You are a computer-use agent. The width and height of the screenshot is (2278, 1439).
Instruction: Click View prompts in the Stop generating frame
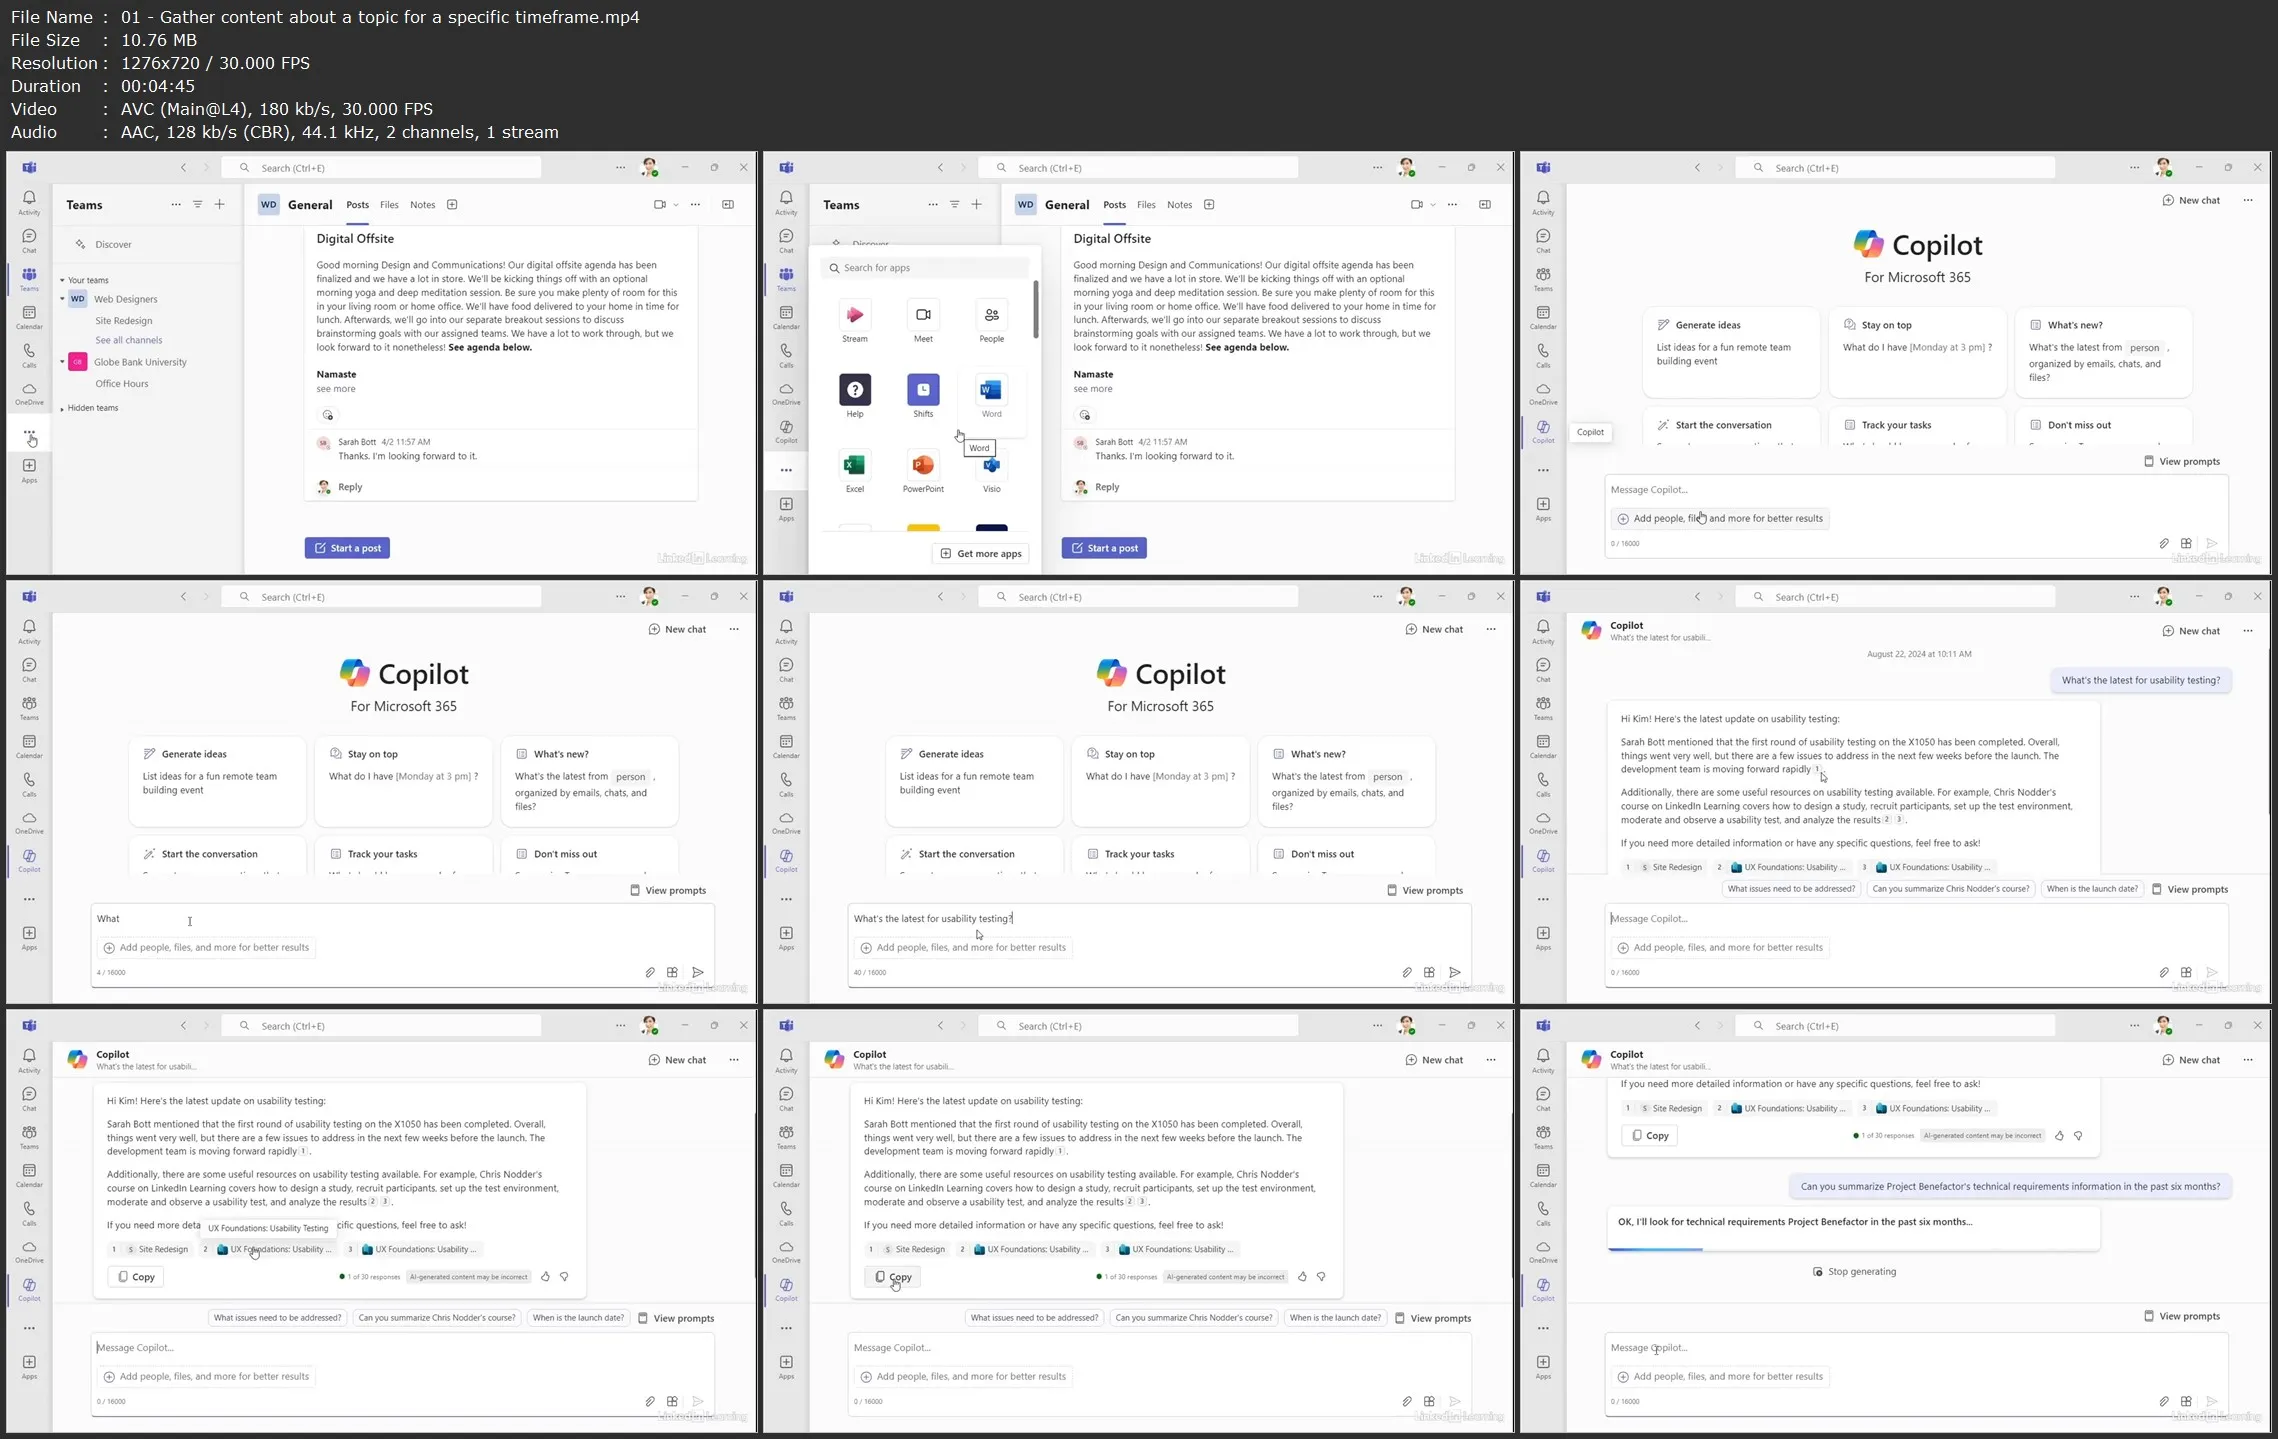[x=2182, y=1316]
